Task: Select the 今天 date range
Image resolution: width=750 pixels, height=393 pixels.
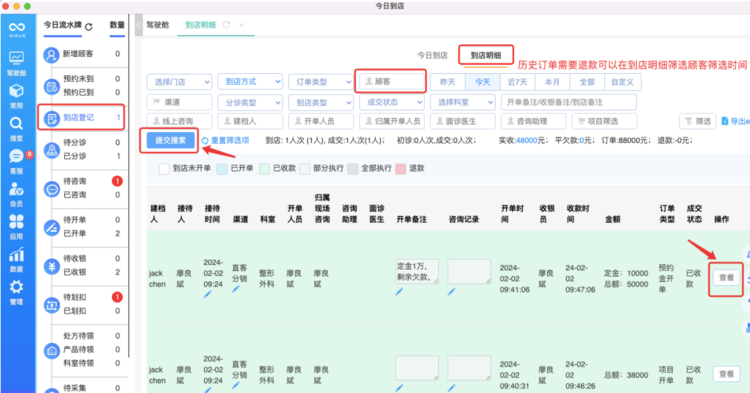Action: [x=483, y=82]
